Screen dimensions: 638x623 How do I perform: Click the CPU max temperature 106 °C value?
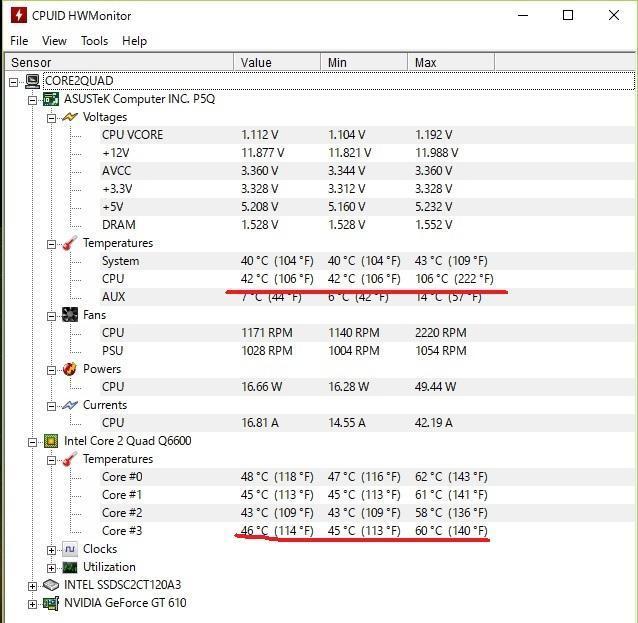pyautogui.click(x=454, y=279)
